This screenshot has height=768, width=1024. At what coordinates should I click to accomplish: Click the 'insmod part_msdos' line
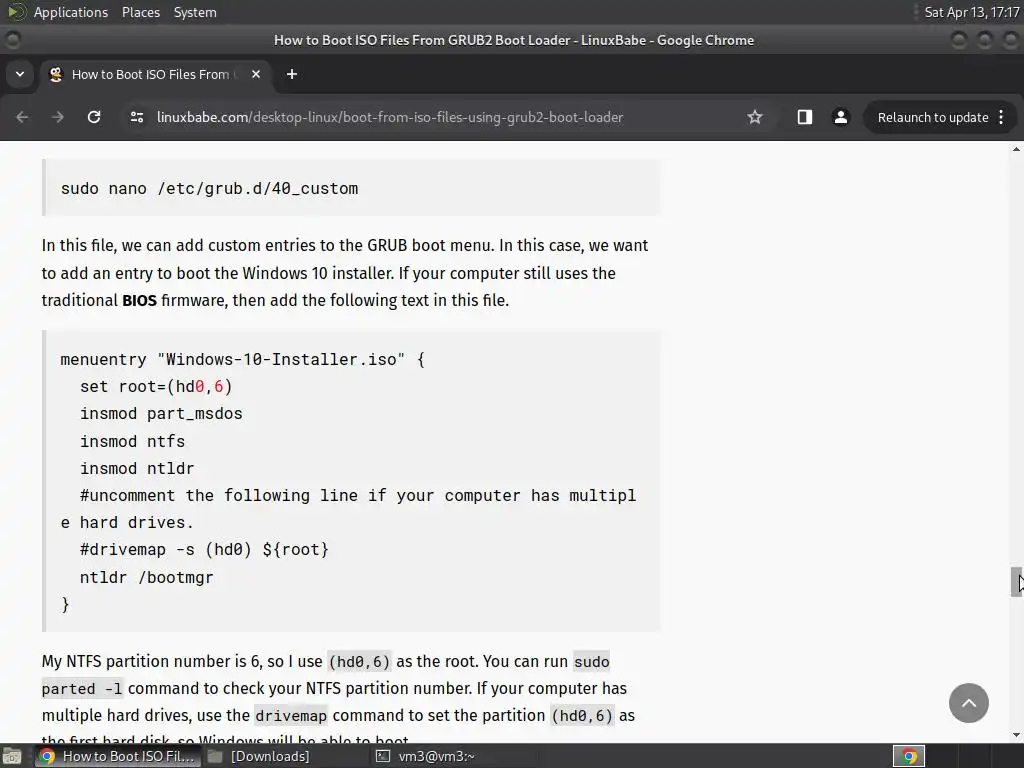pos(161,414)
